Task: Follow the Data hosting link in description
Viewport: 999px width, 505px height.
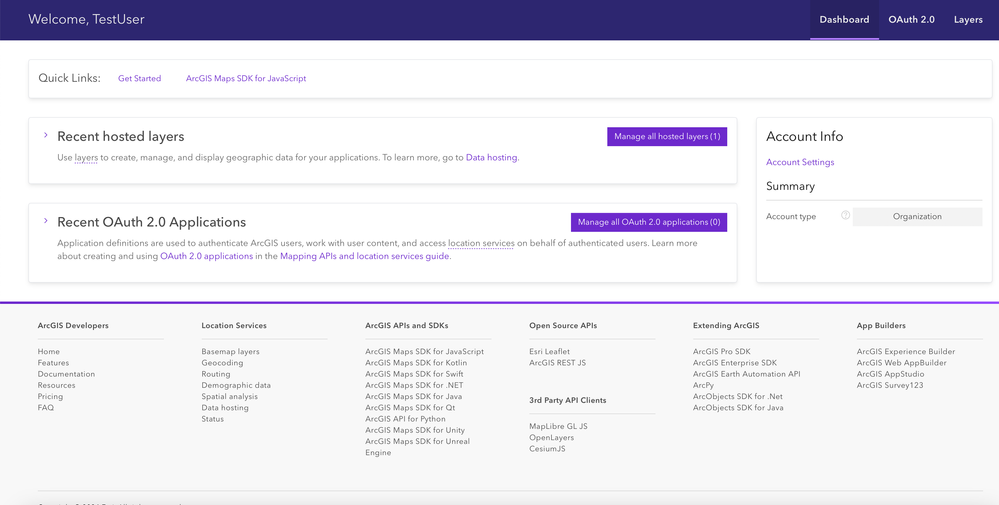Action: [492, 157]
